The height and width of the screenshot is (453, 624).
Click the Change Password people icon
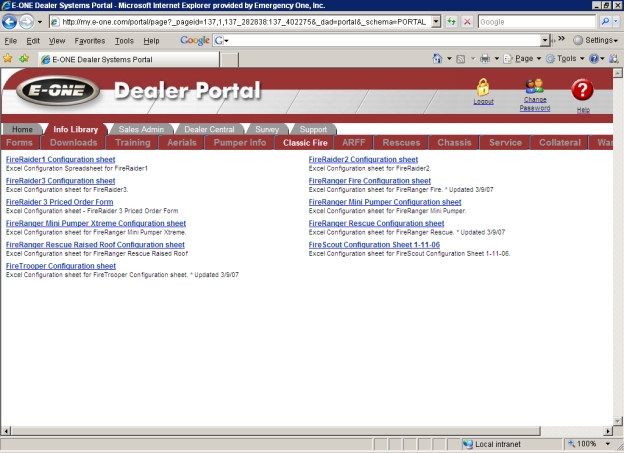534,86
